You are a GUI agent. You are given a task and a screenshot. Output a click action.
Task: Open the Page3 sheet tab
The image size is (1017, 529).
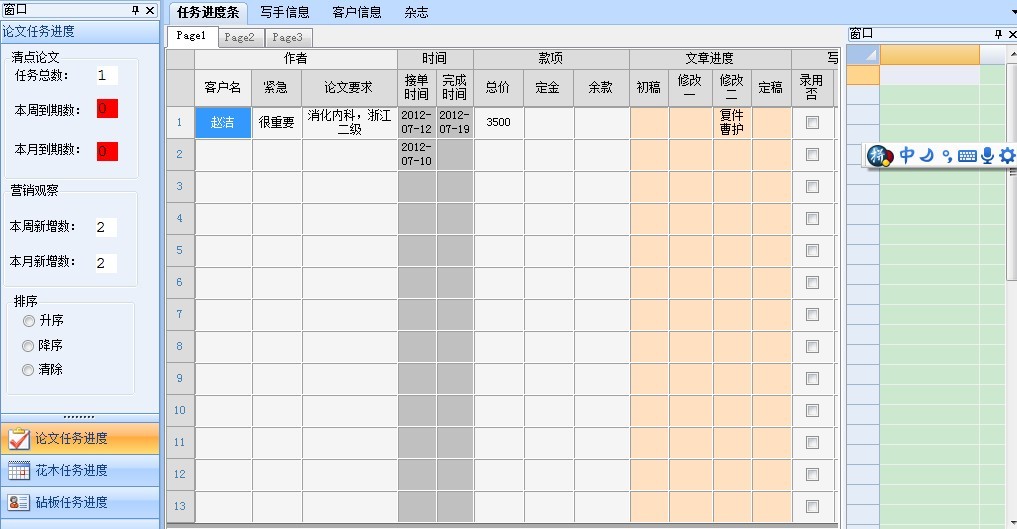pyautogui.click(x=287, y=38)
